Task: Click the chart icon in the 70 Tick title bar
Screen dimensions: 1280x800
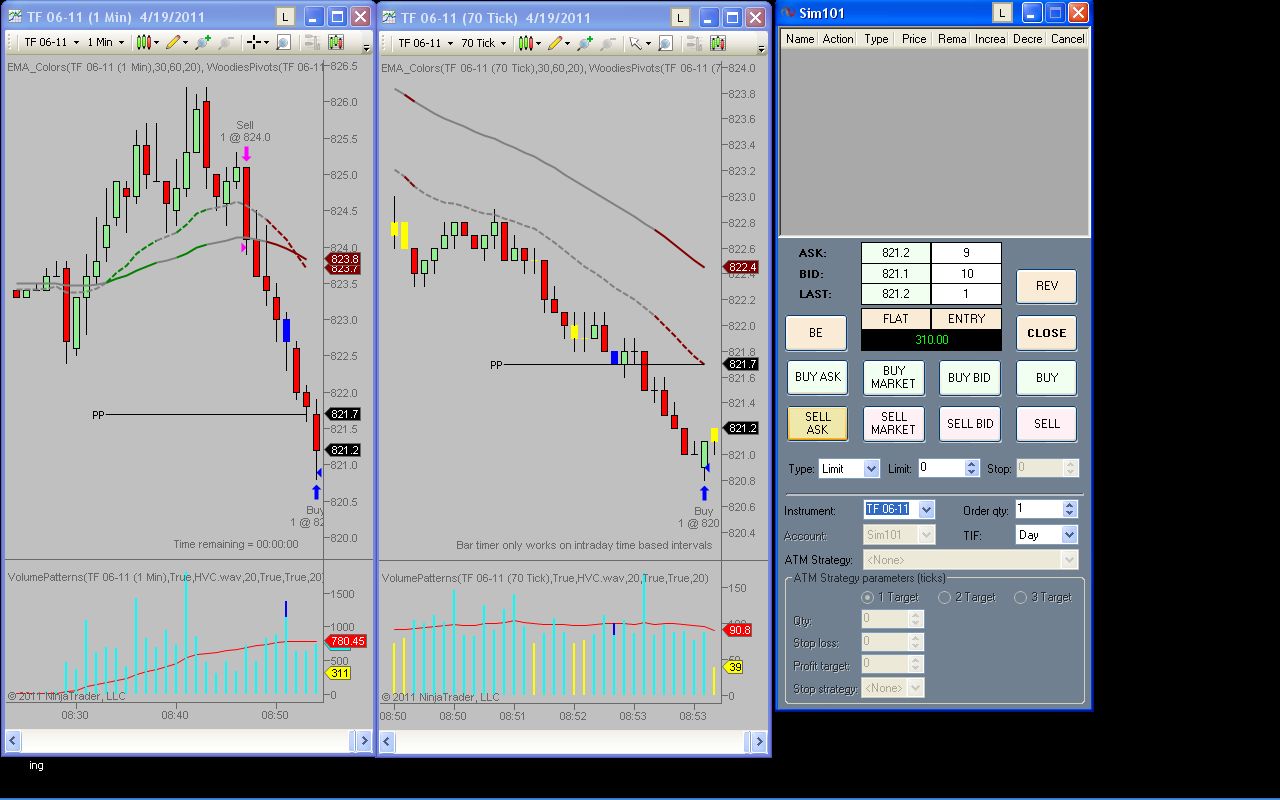Action: 390,17
